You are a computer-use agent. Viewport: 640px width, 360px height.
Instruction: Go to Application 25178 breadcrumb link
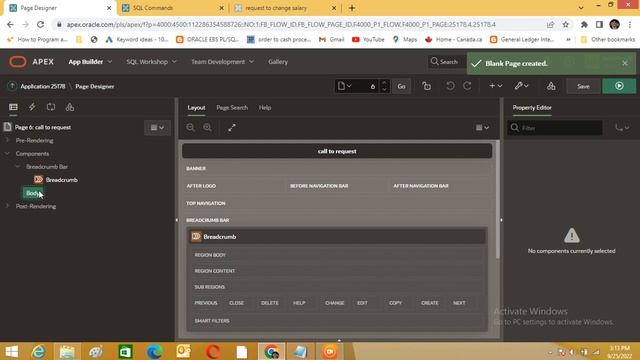click(x=42, y=87)
